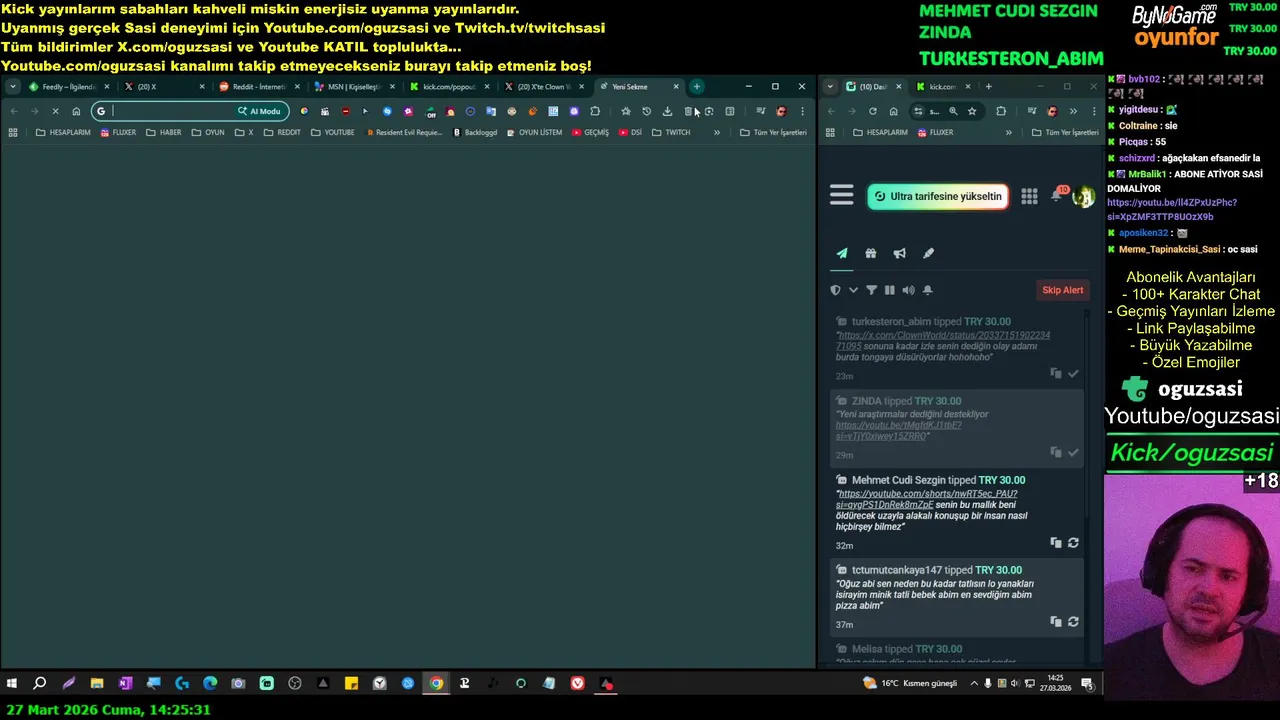Toggle the alert bell below tabs
This screenshot has height=720, width=1280.
pos(927,290)
